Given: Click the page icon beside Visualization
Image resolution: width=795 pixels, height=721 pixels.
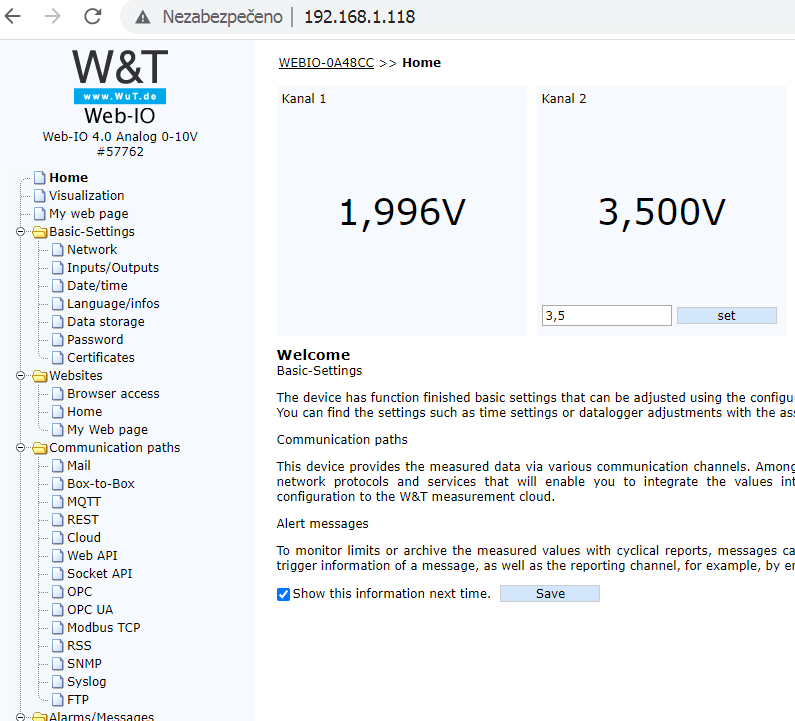Looking at the screenshot, I should 40,196.
